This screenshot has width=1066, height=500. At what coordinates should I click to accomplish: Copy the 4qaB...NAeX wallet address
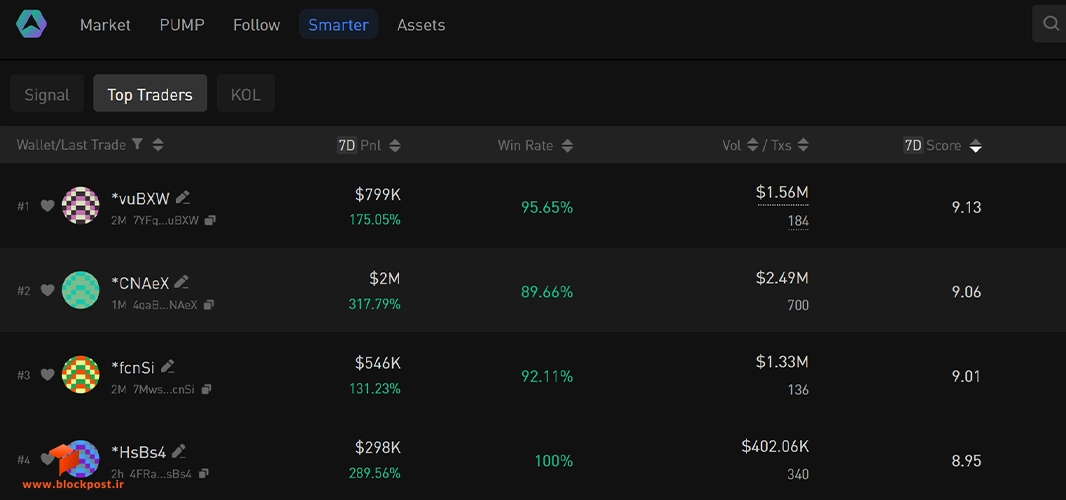tap(209, 305)
